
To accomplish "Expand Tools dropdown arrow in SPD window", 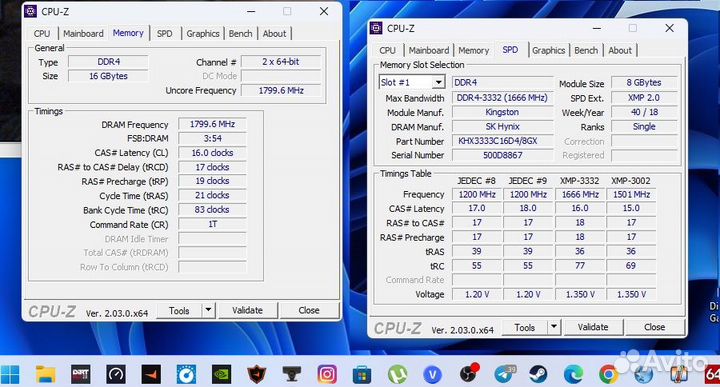I will point(554,327).
